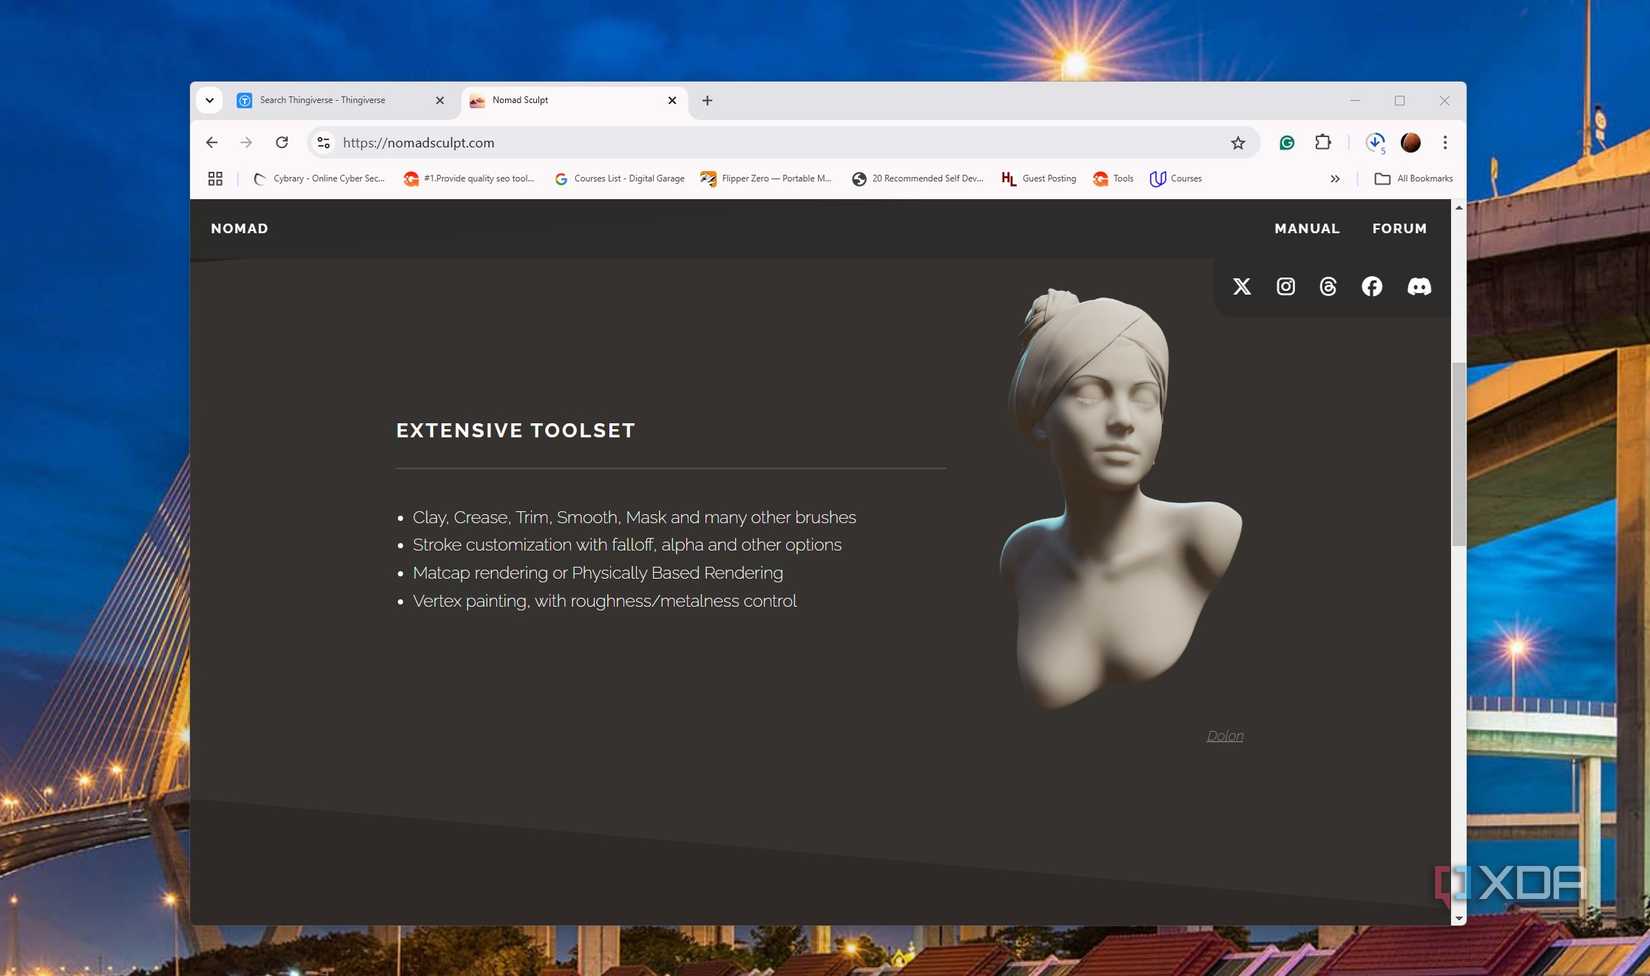This screenshot has height=976, width=1650.
Task: Open the Chrome profile avatar
Action: tap(1411, 143)
